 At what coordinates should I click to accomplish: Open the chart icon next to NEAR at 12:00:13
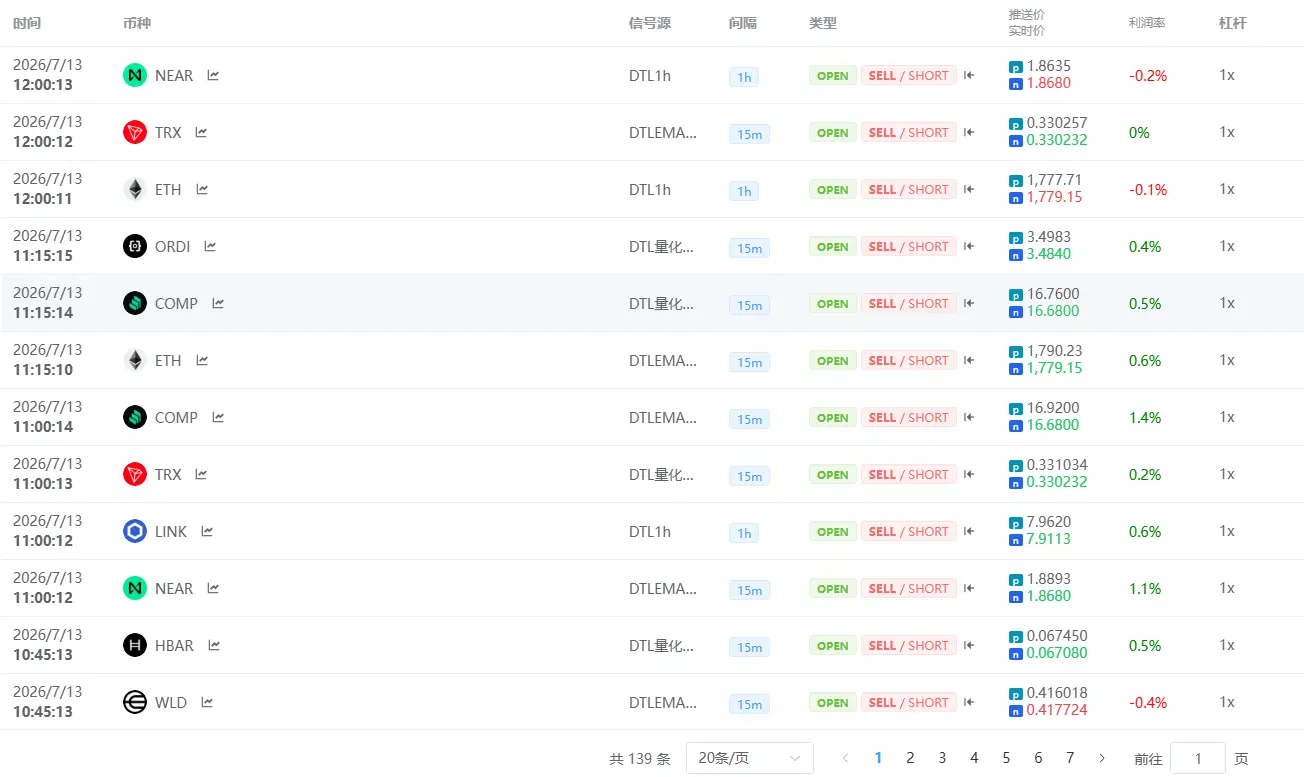coord(213,75)
